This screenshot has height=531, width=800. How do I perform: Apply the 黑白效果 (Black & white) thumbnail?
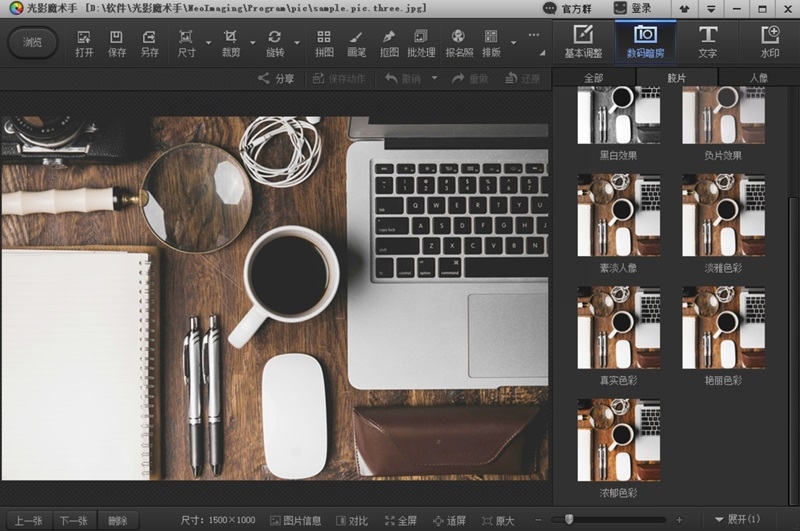click(x=618, y=117)
